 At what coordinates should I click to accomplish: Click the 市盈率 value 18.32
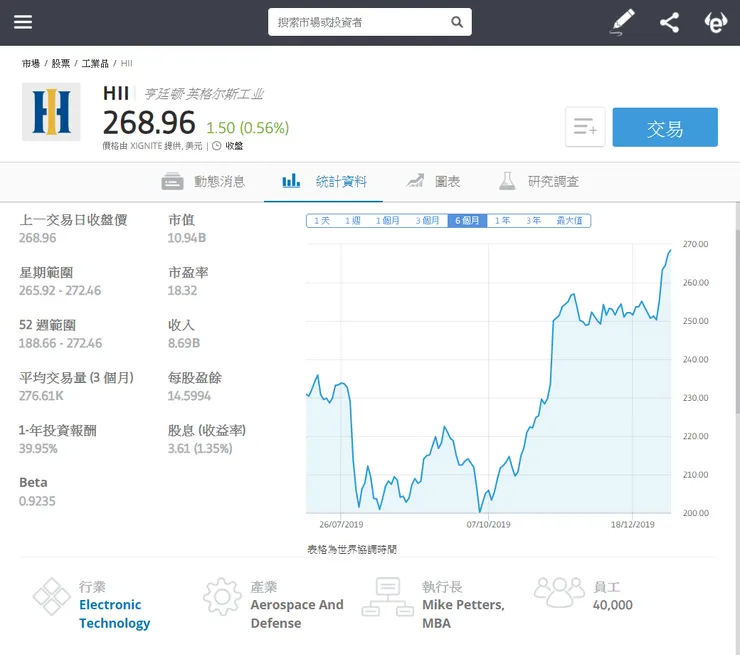click(x=182, y=291)
